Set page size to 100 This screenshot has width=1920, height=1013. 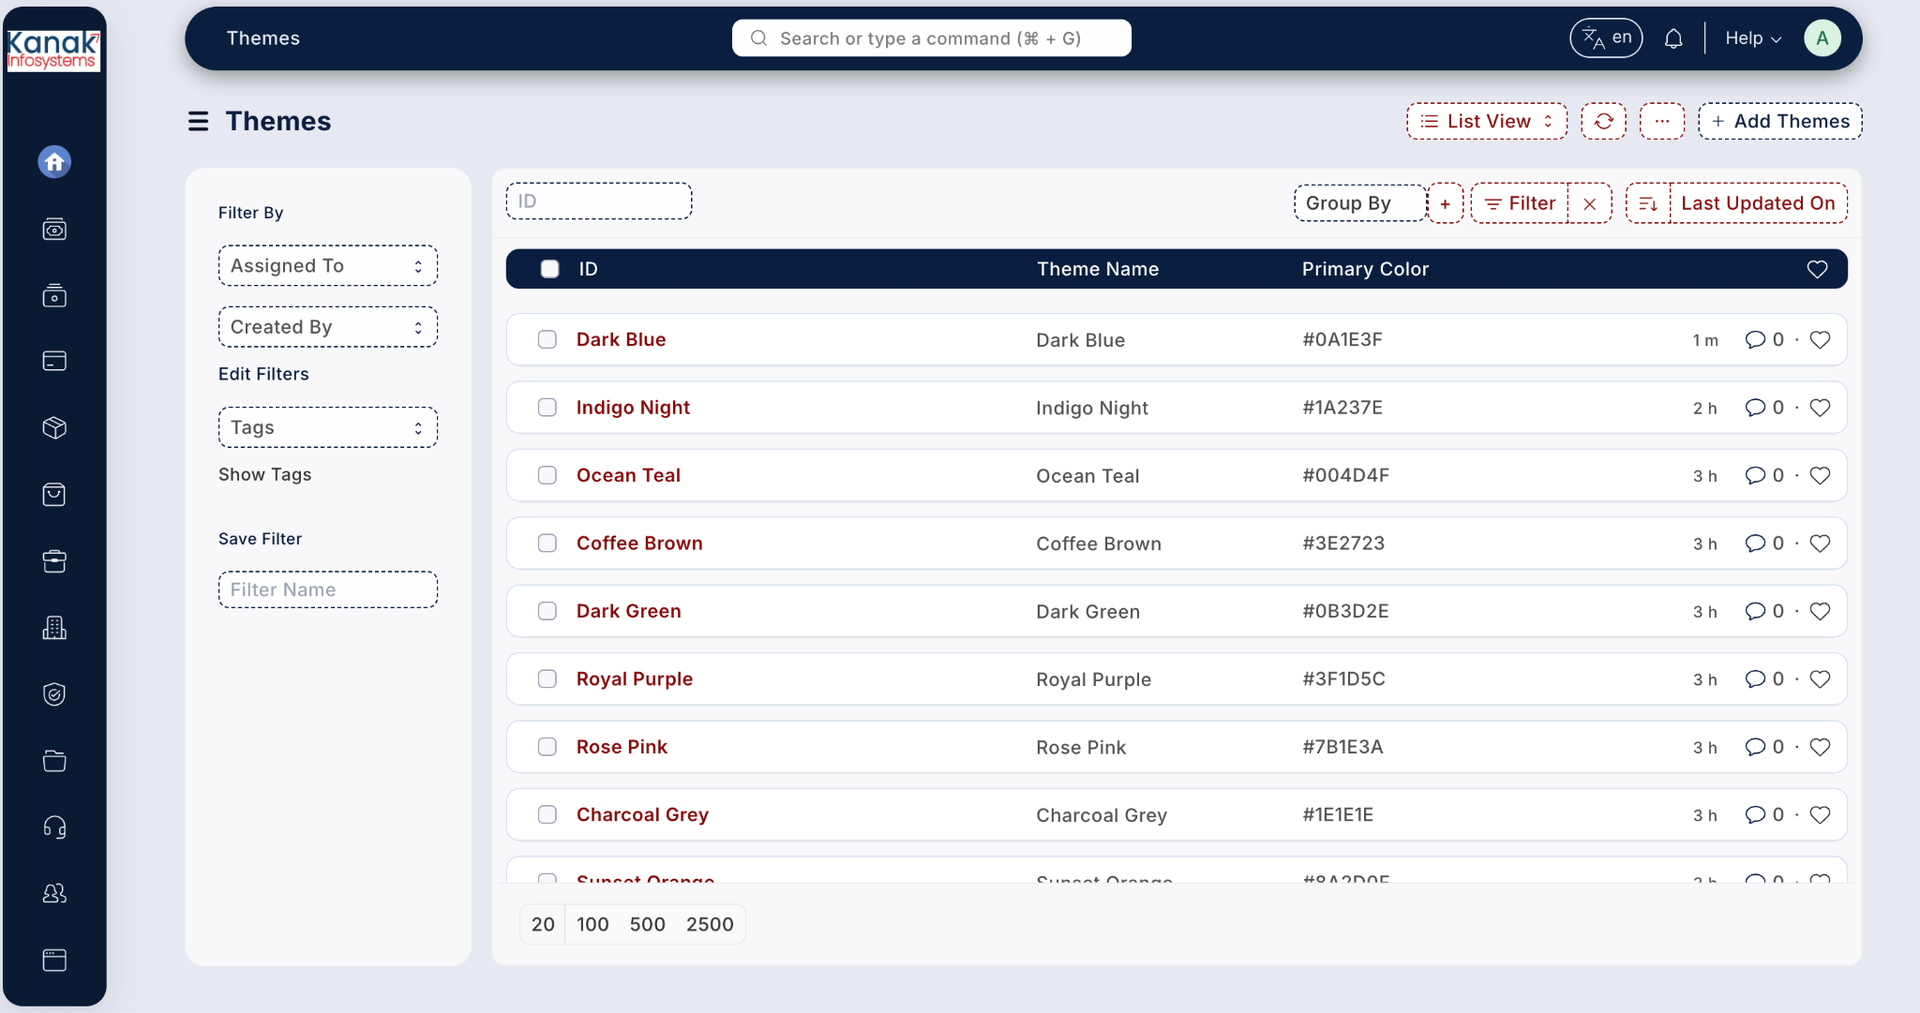point(593,925)
